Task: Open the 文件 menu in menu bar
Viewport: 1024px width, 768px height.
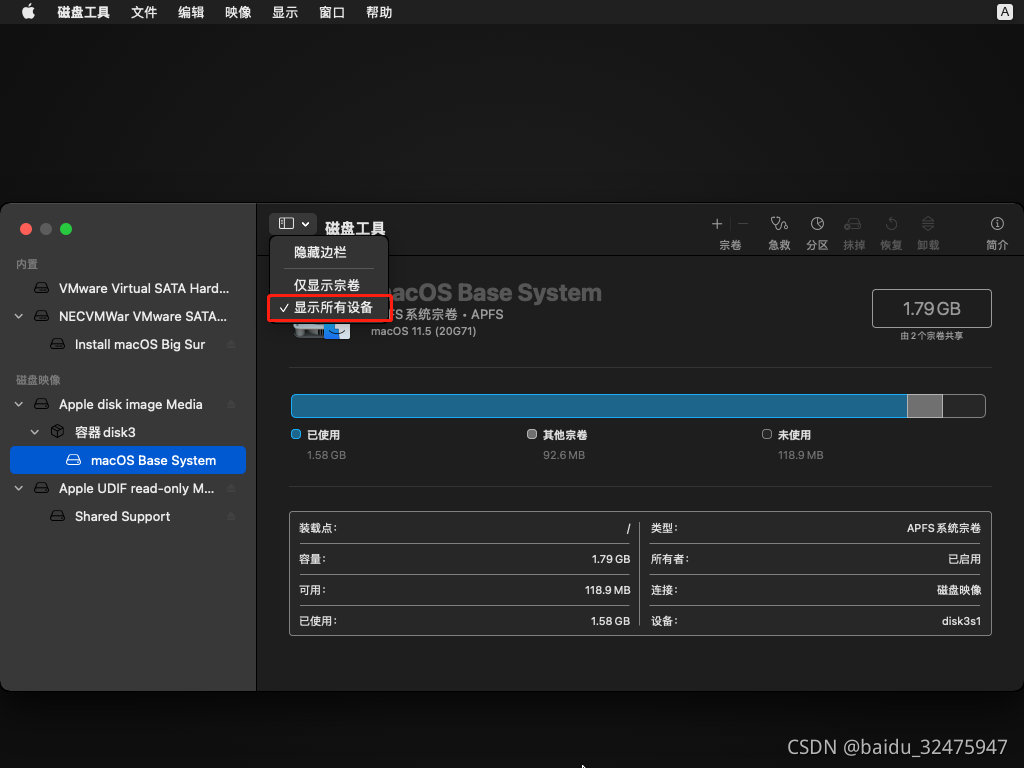Action: point(144,12)
